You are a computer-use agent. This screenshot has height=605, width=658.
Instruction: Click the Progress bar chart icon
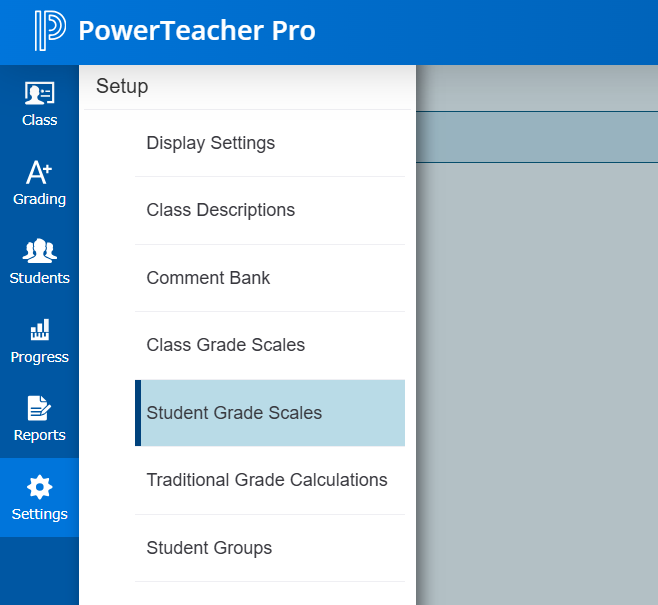point(39,330)
